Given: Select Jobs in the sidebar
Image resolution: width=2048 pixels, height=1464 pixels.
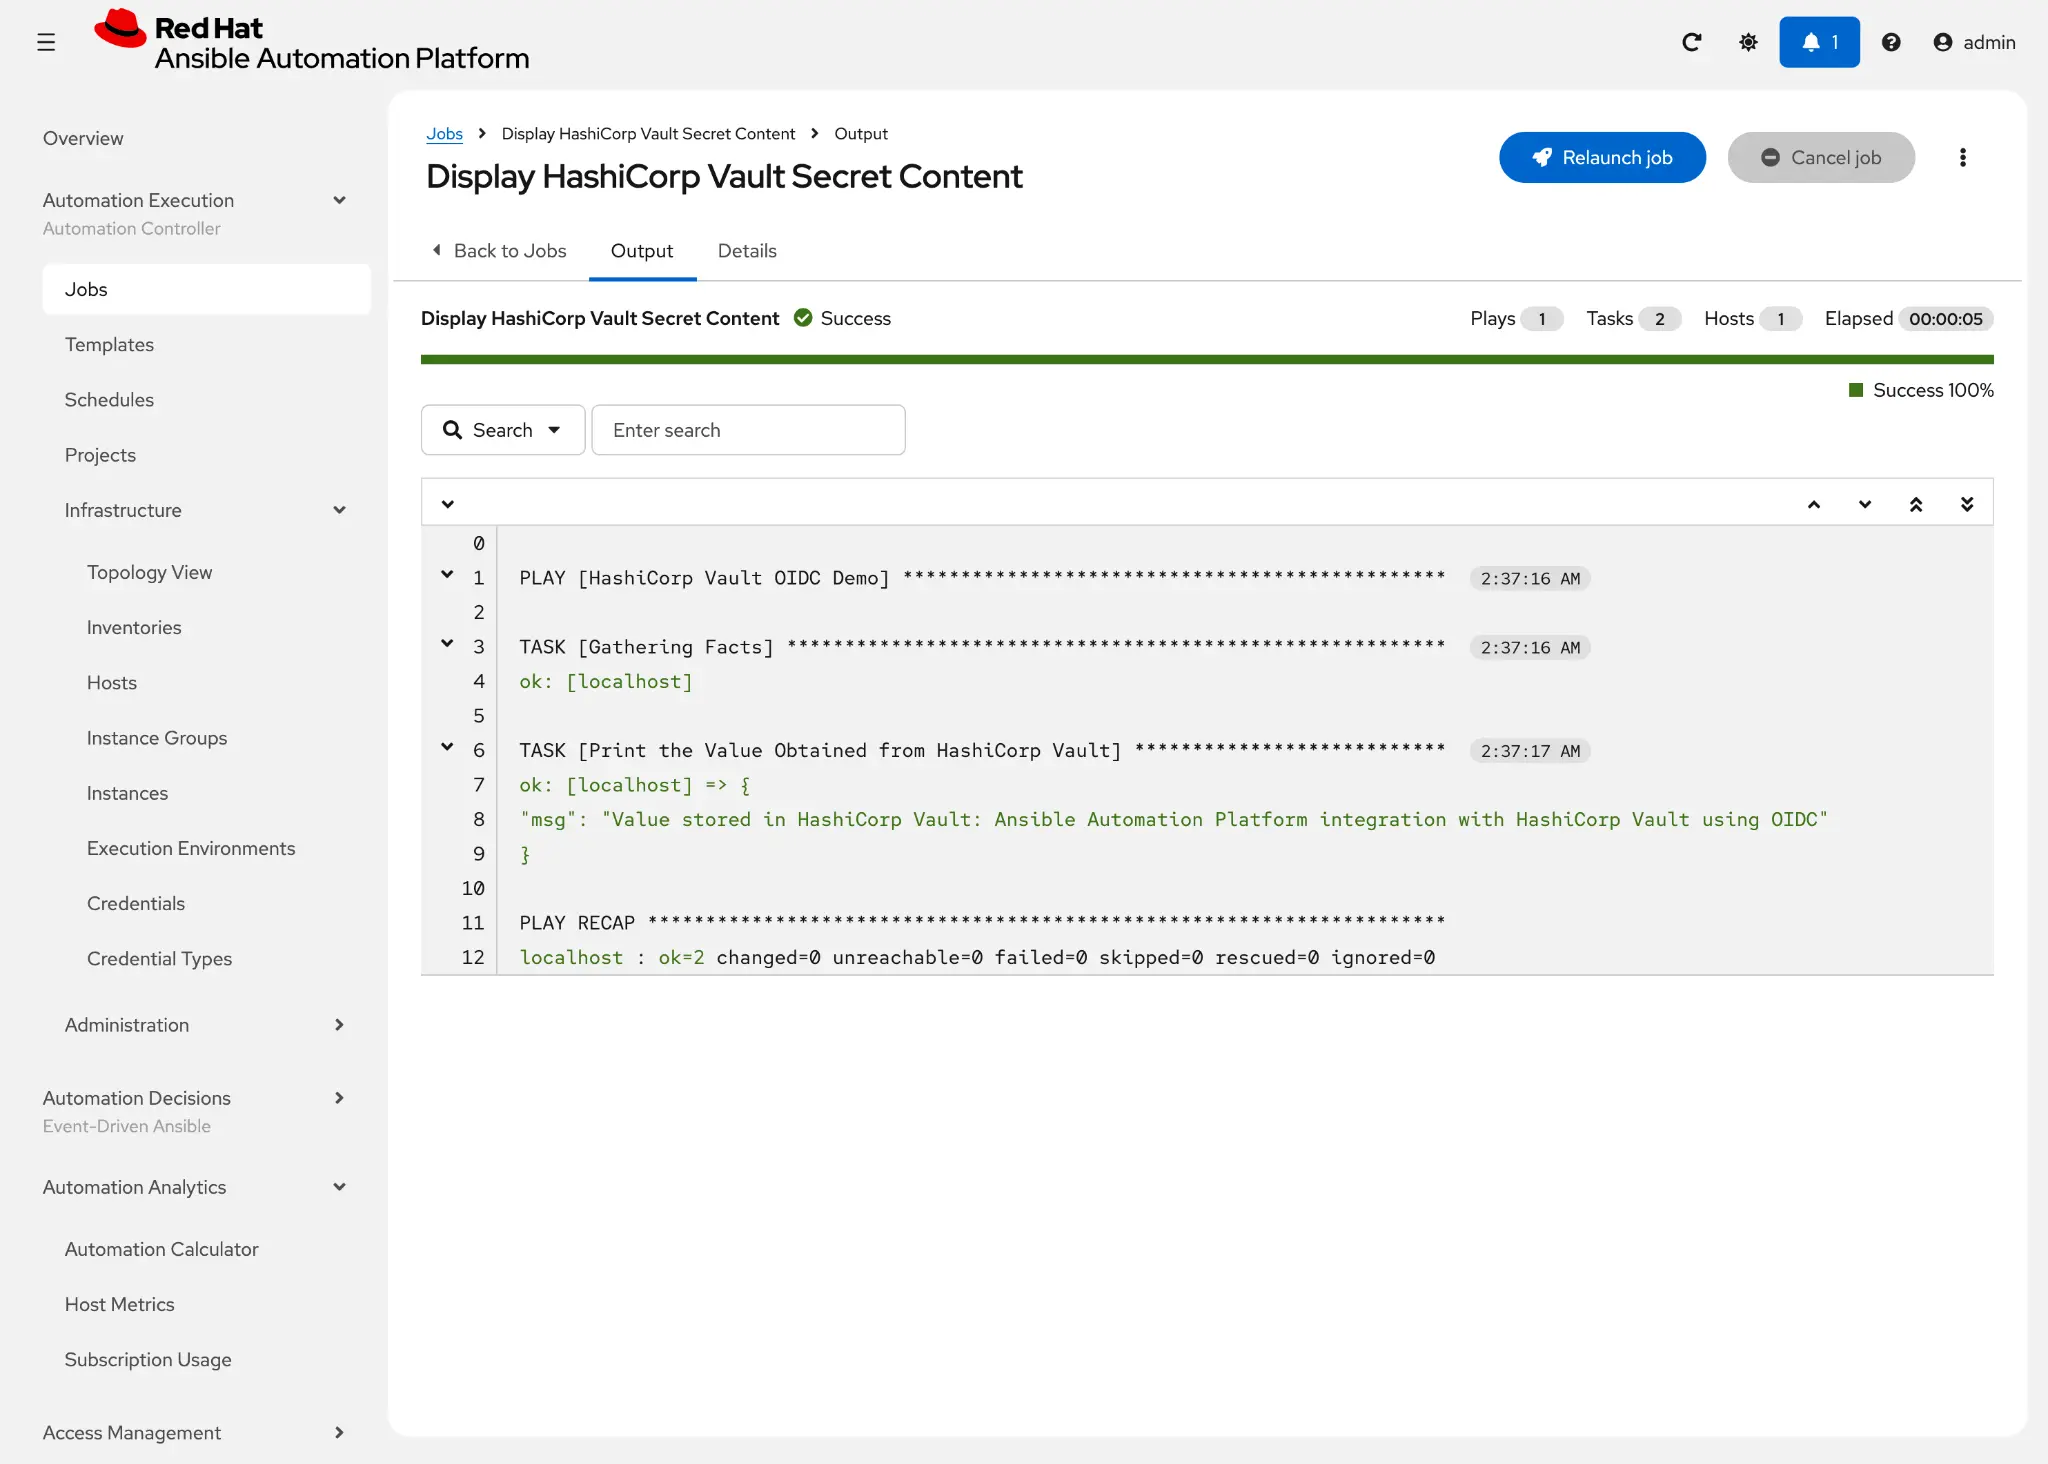Looking at the screenshot, I should pyautogui.click(x=206, y=289).
